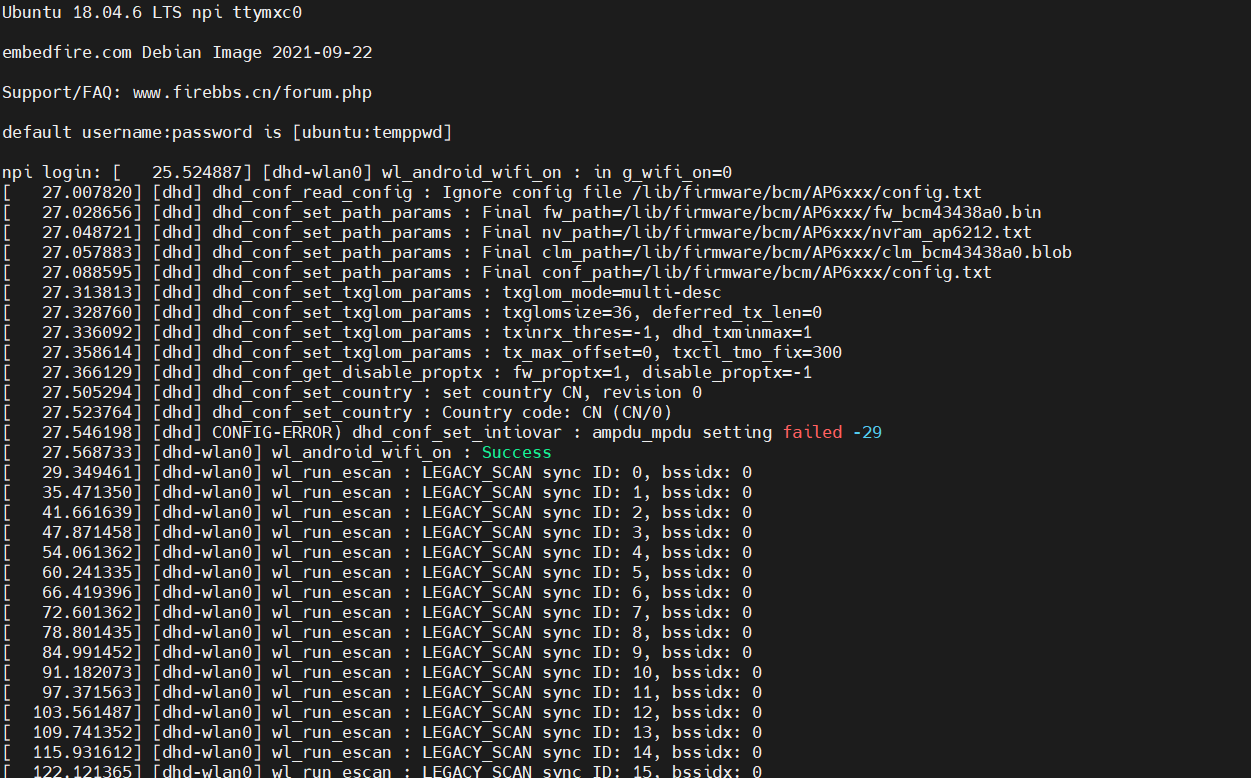Click the npi login prompt

click(x=52, y=172)
